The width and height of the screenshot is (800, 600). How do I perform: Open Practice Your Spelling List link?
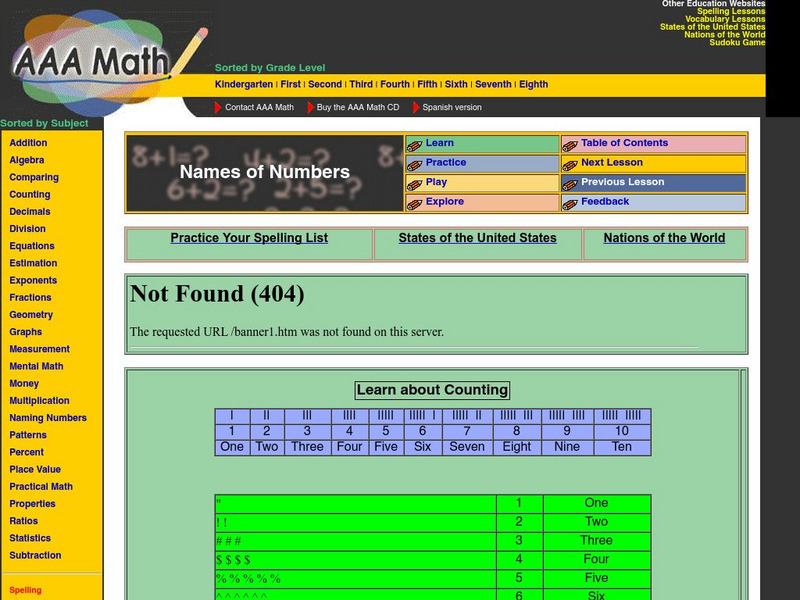click(249, 238)
